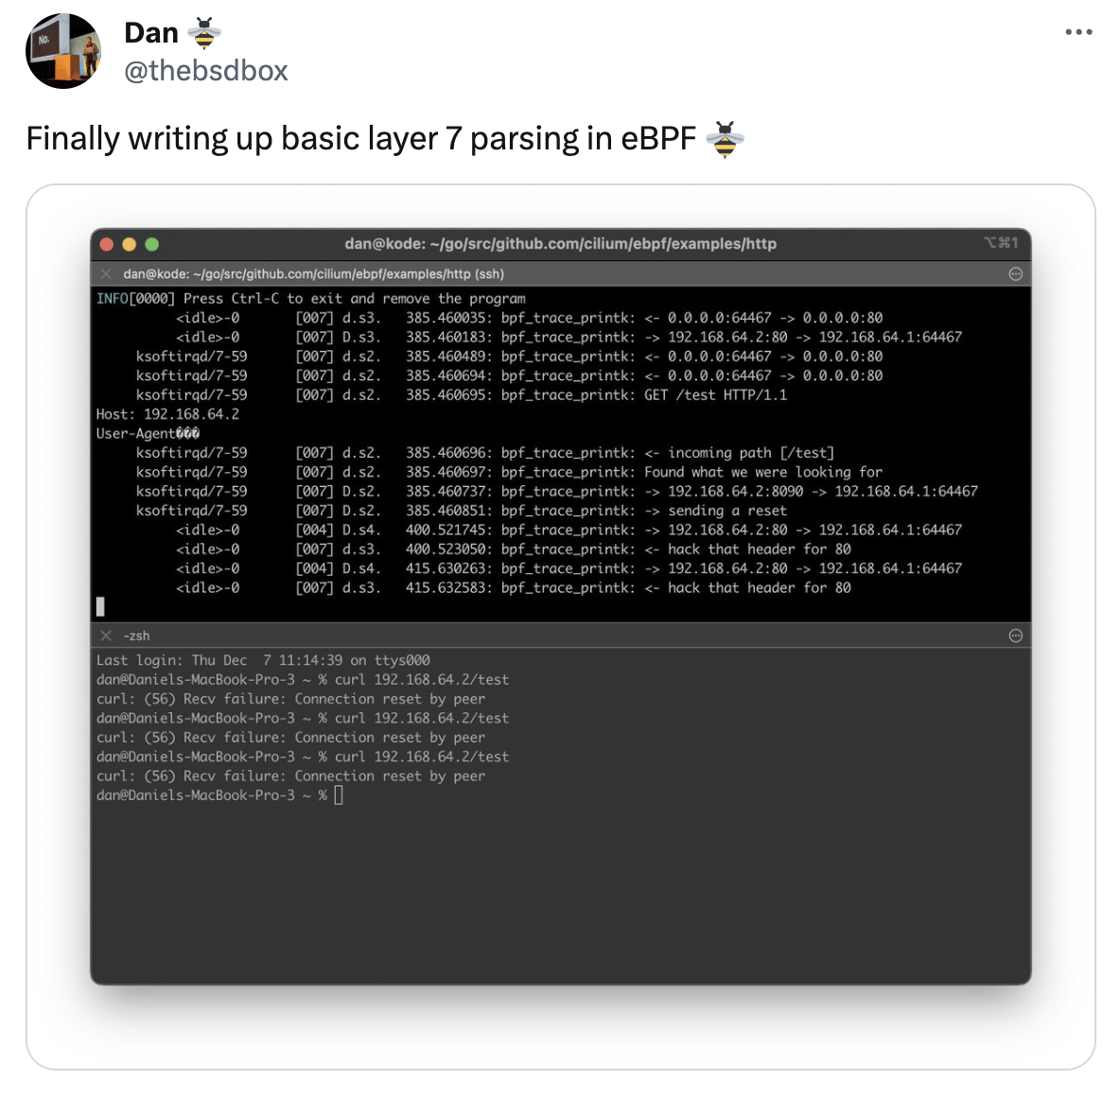Click the yellow minimize window dot
The image size is (1120, 1097).
click(129, 244)
